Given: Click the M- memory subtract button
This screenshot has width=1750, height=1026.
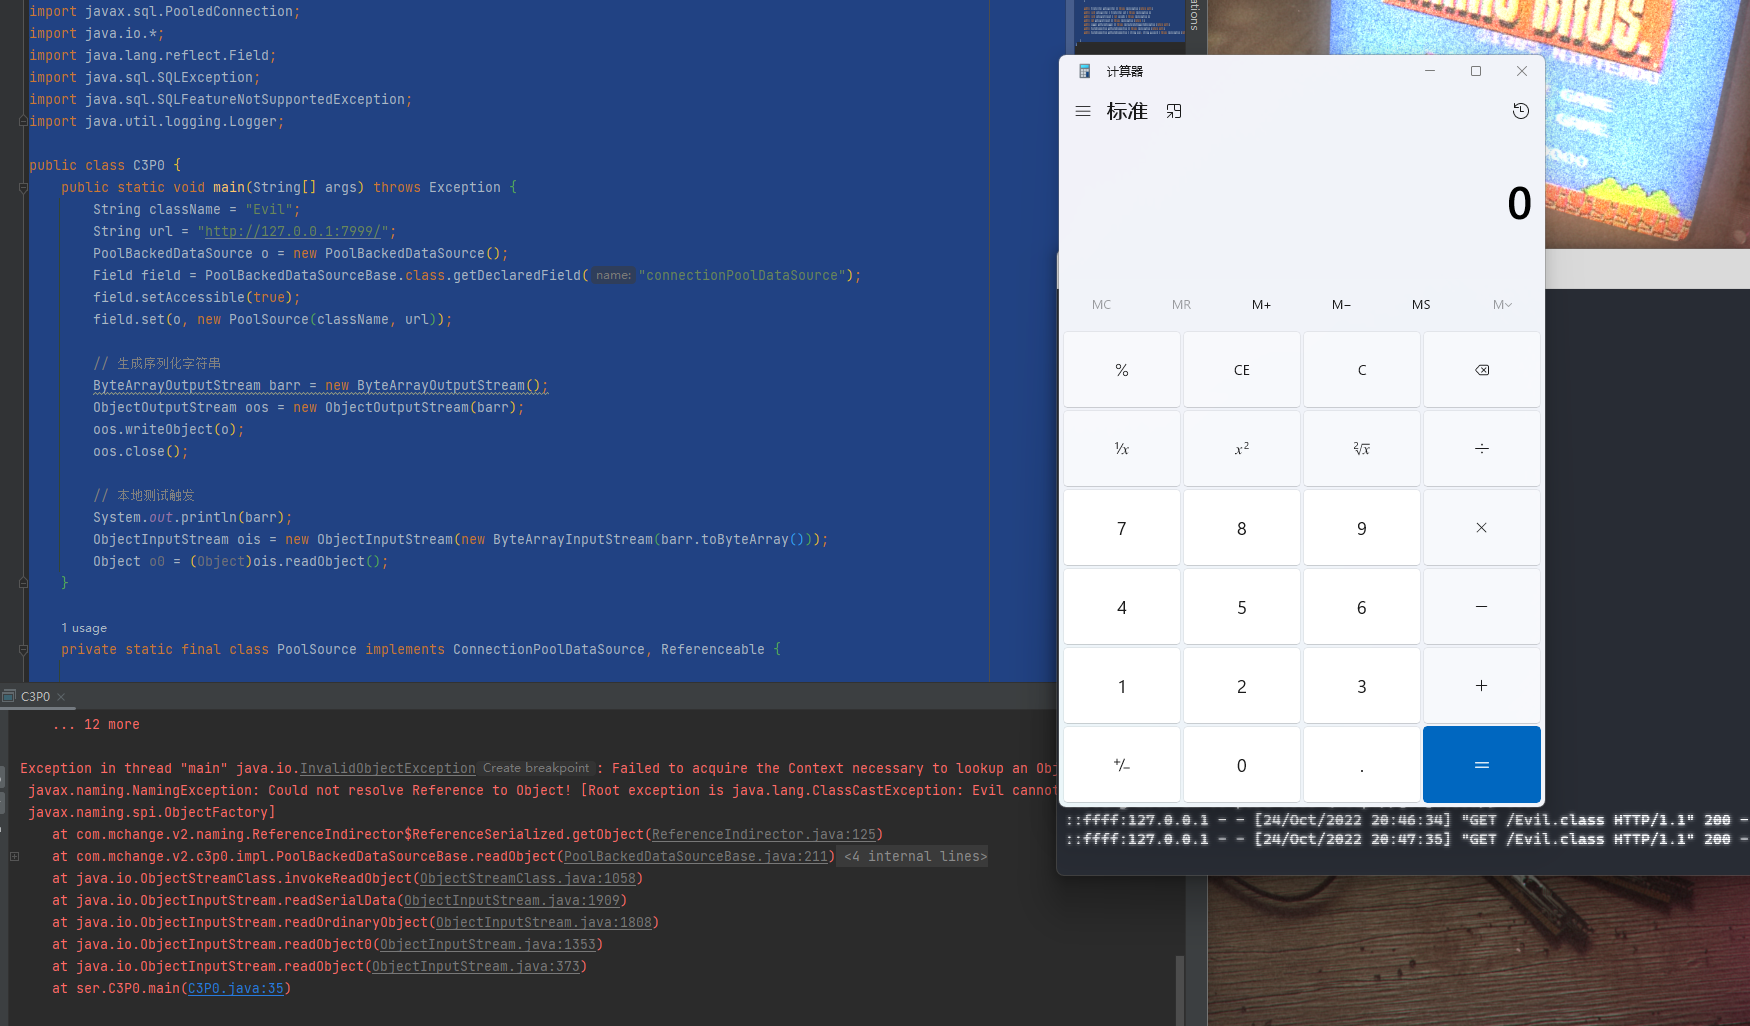Looking at the screenshot, I should point(1342,305).
